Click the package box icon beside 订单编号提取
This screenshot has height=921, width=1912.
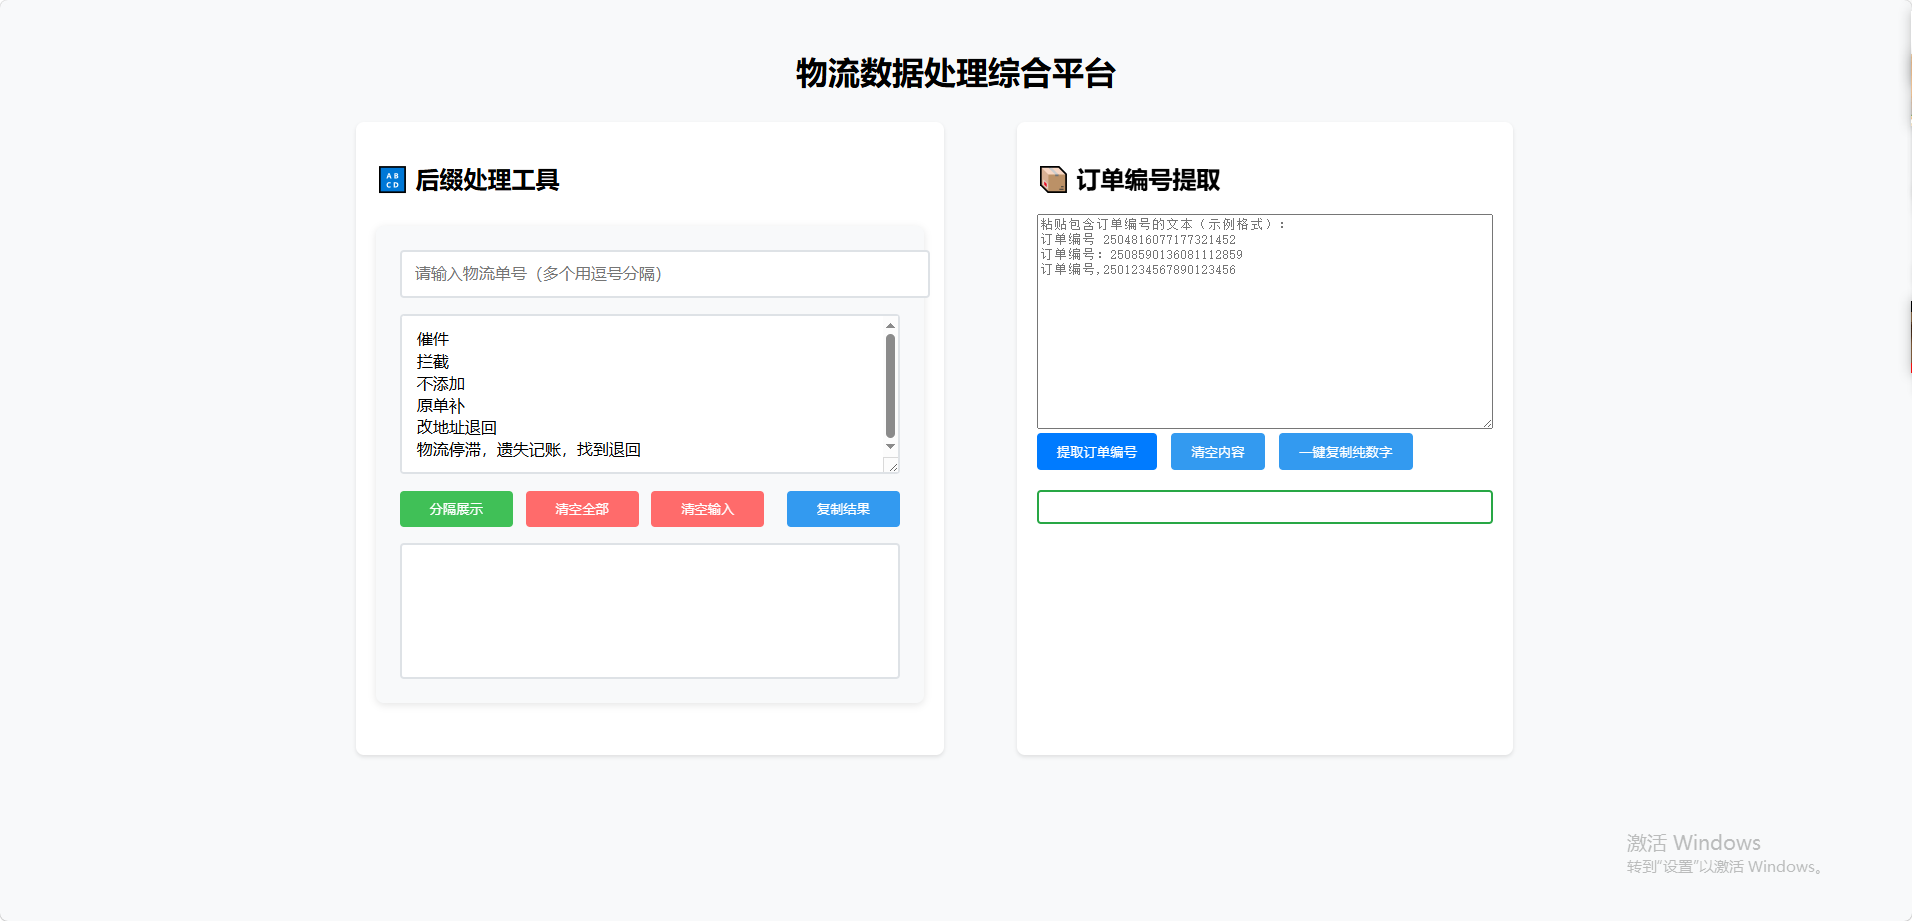[x=1053, y=180]
